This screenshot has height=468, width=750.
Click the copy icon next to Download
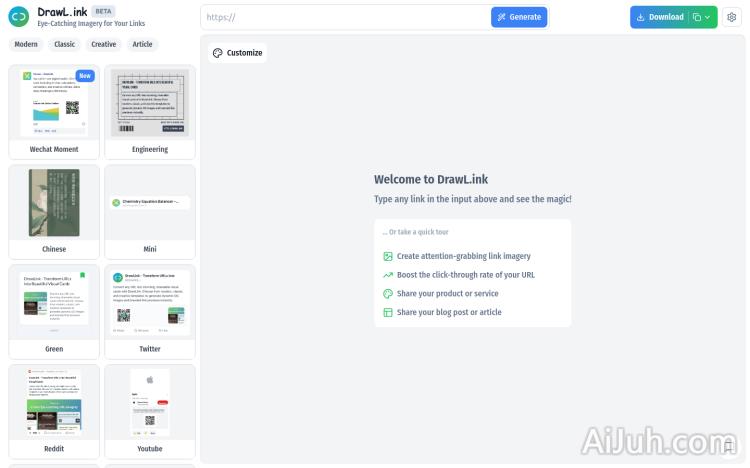coord(697,17)
